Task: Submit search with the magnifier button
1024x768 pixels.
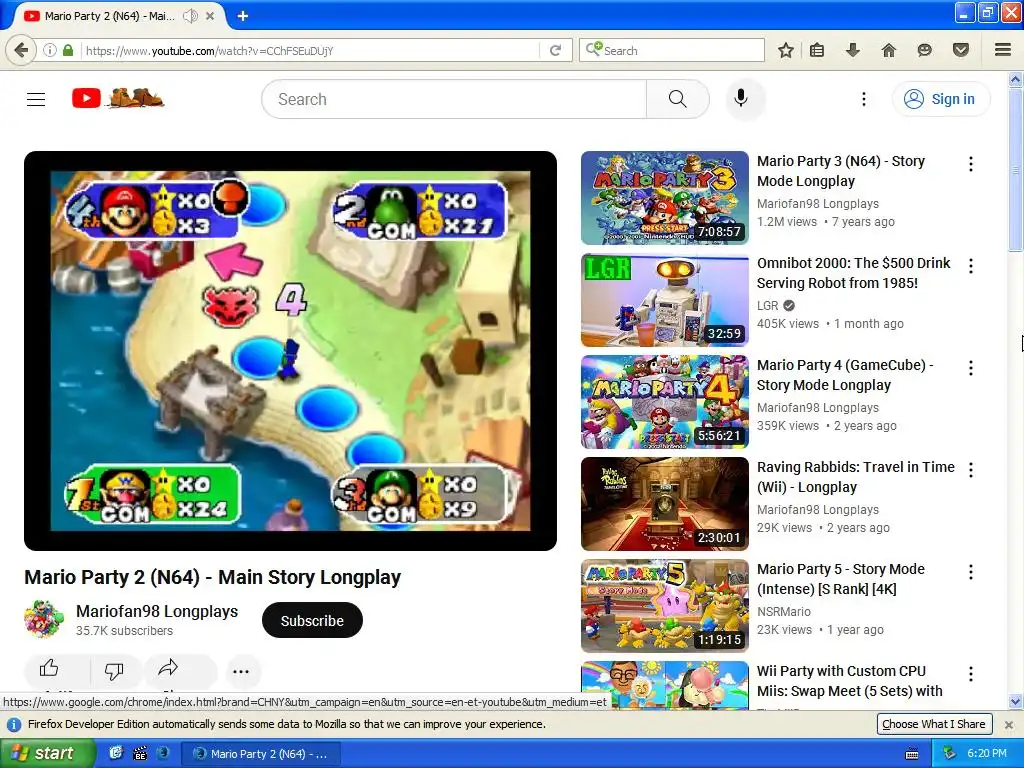Action: click(x=678, y=99)
